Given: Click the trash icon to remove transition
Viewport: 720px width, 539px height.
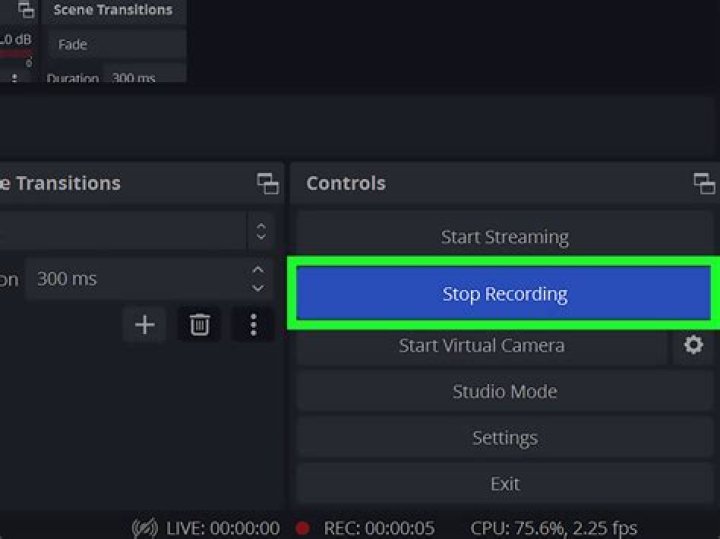Looking at the screenshot, I should pyautogui.click(x=200, y=325).
